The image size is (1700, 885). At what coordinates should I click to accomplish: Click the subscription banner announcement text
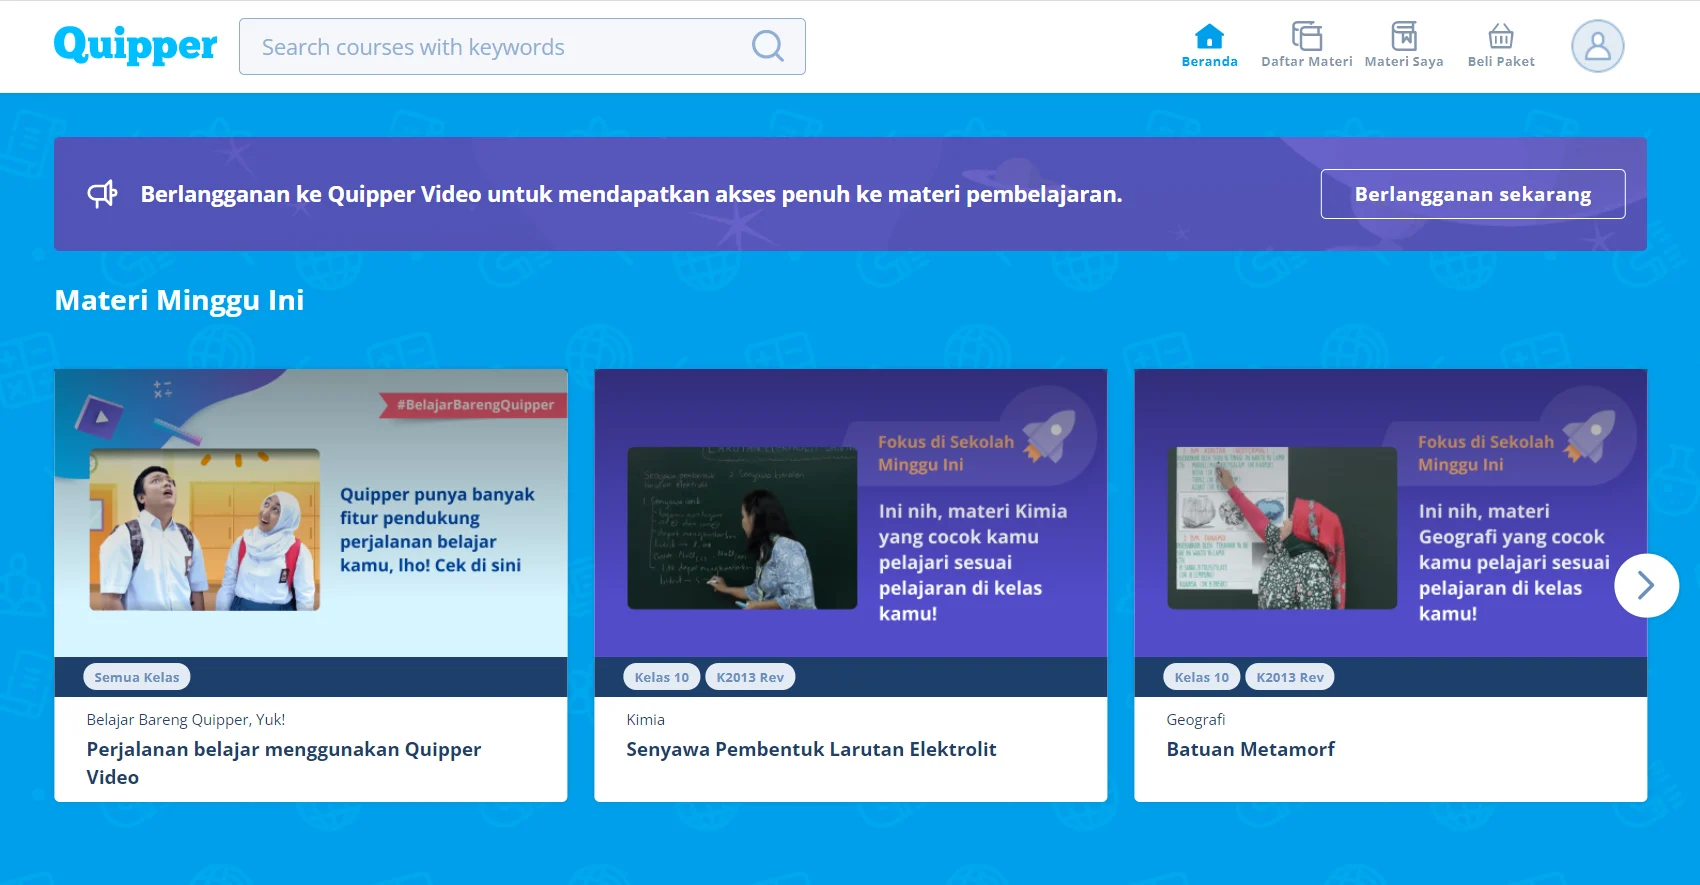point(631,194)
